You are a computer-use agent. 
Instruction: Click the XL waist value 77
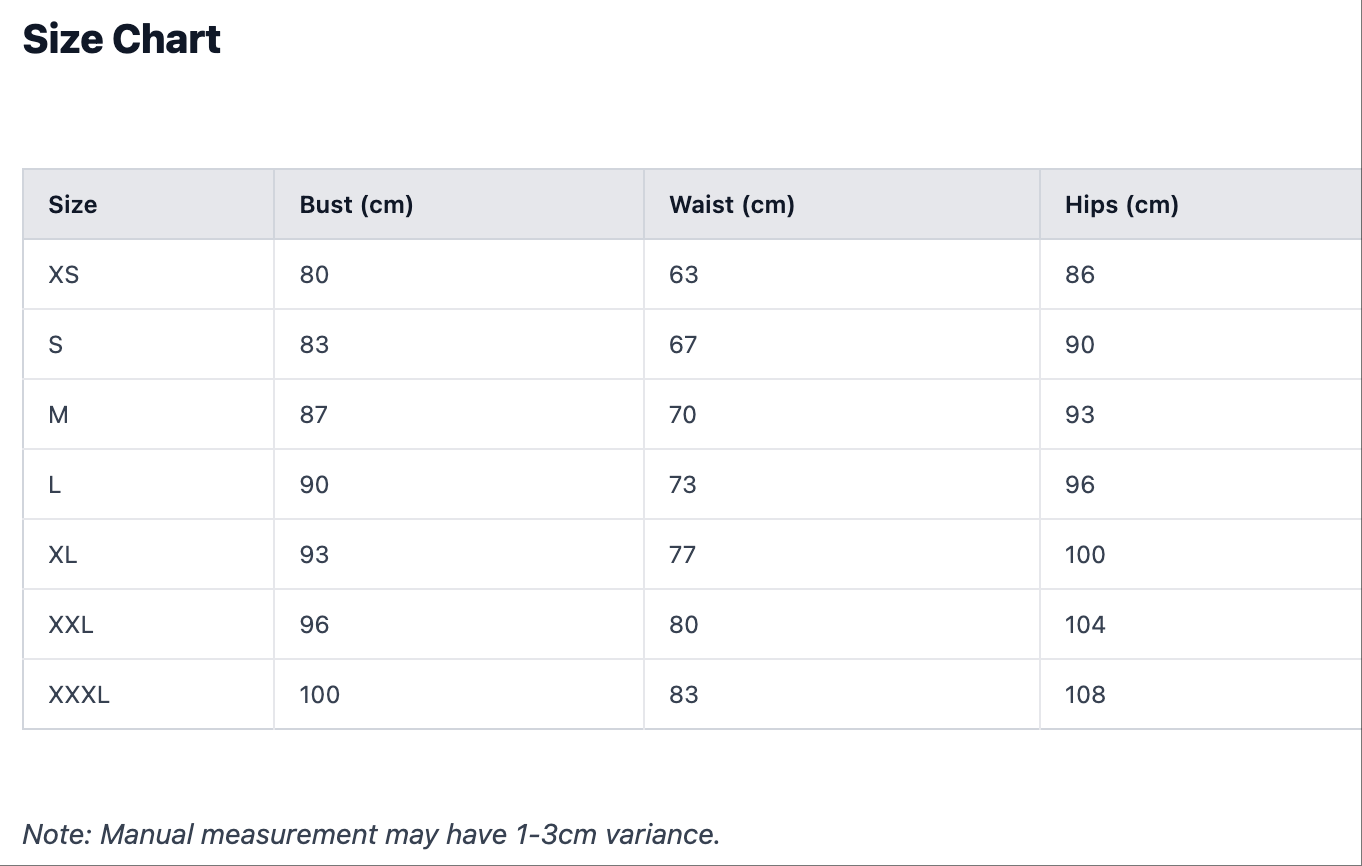tap(683, 555)
